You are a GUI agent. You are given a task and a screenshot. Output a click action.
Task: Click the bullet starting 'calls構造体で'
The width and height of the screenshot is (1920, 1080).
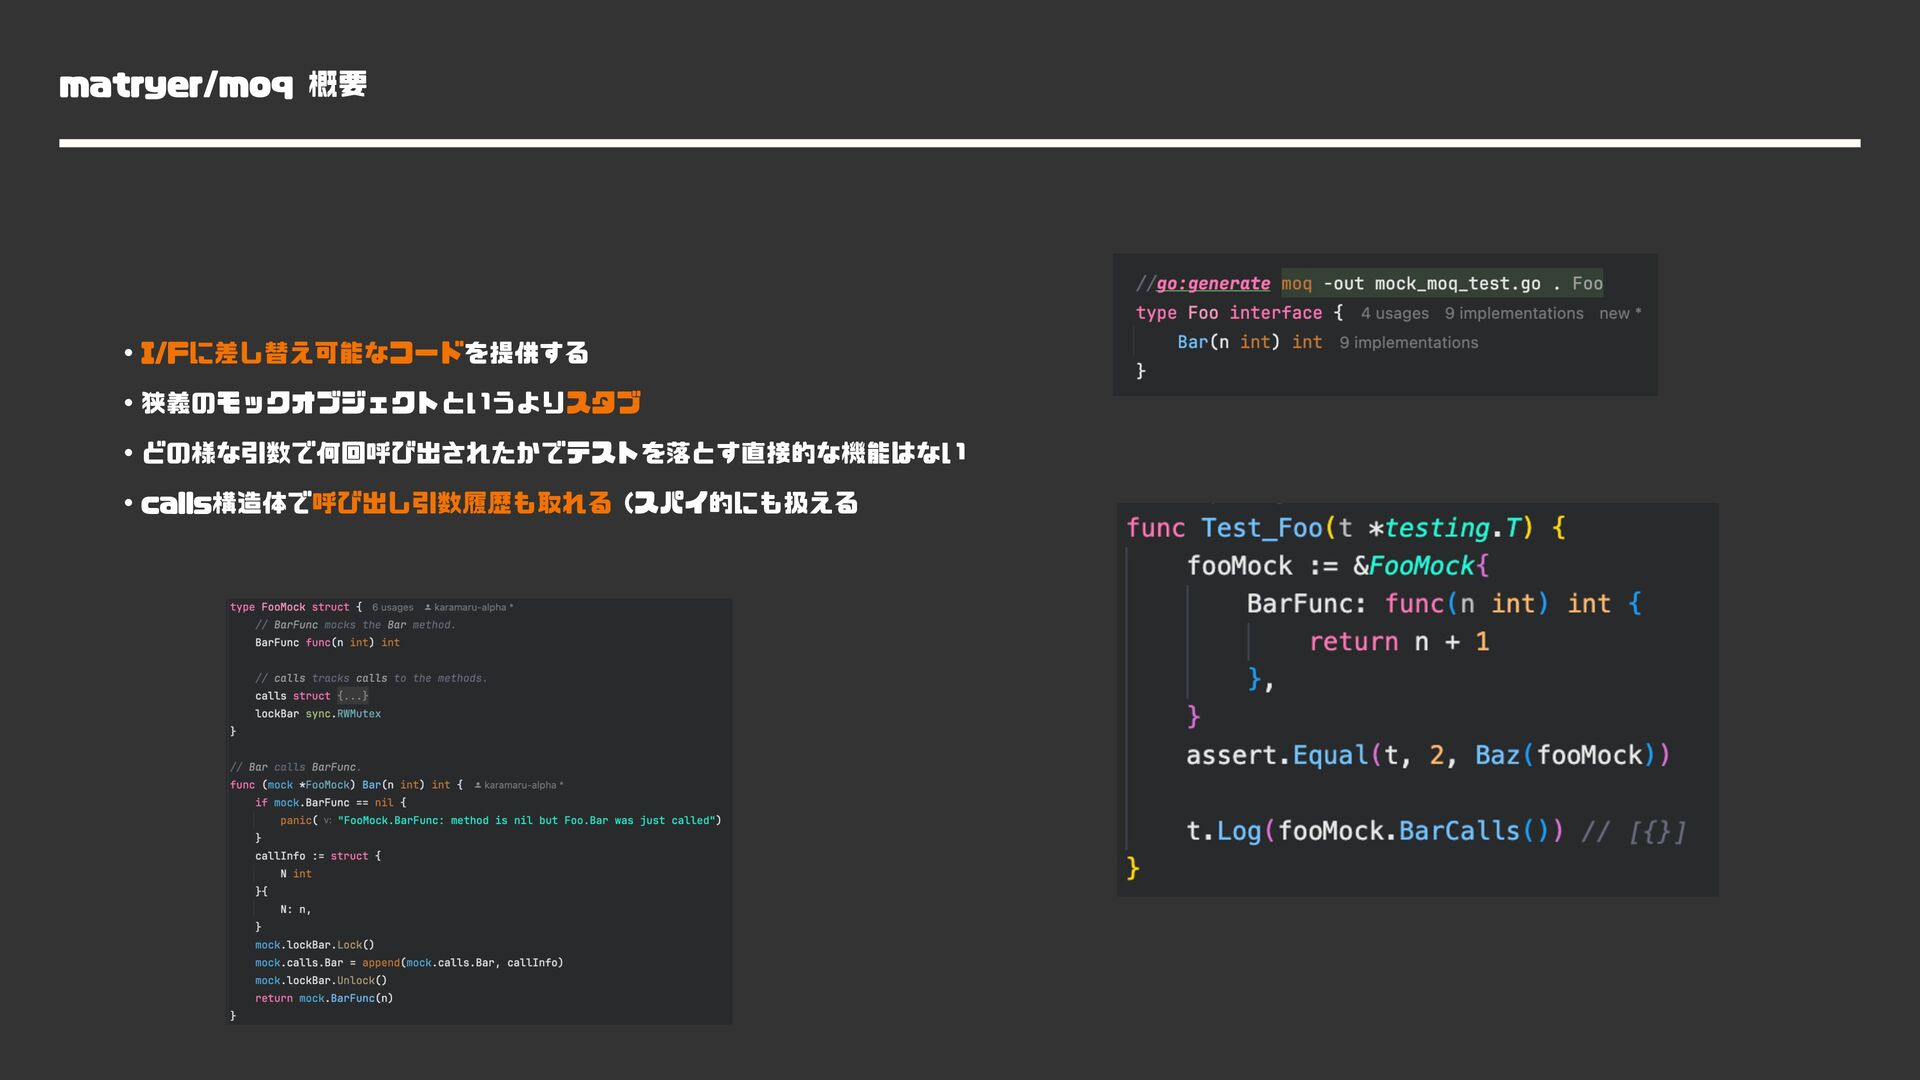pos(499,503)
